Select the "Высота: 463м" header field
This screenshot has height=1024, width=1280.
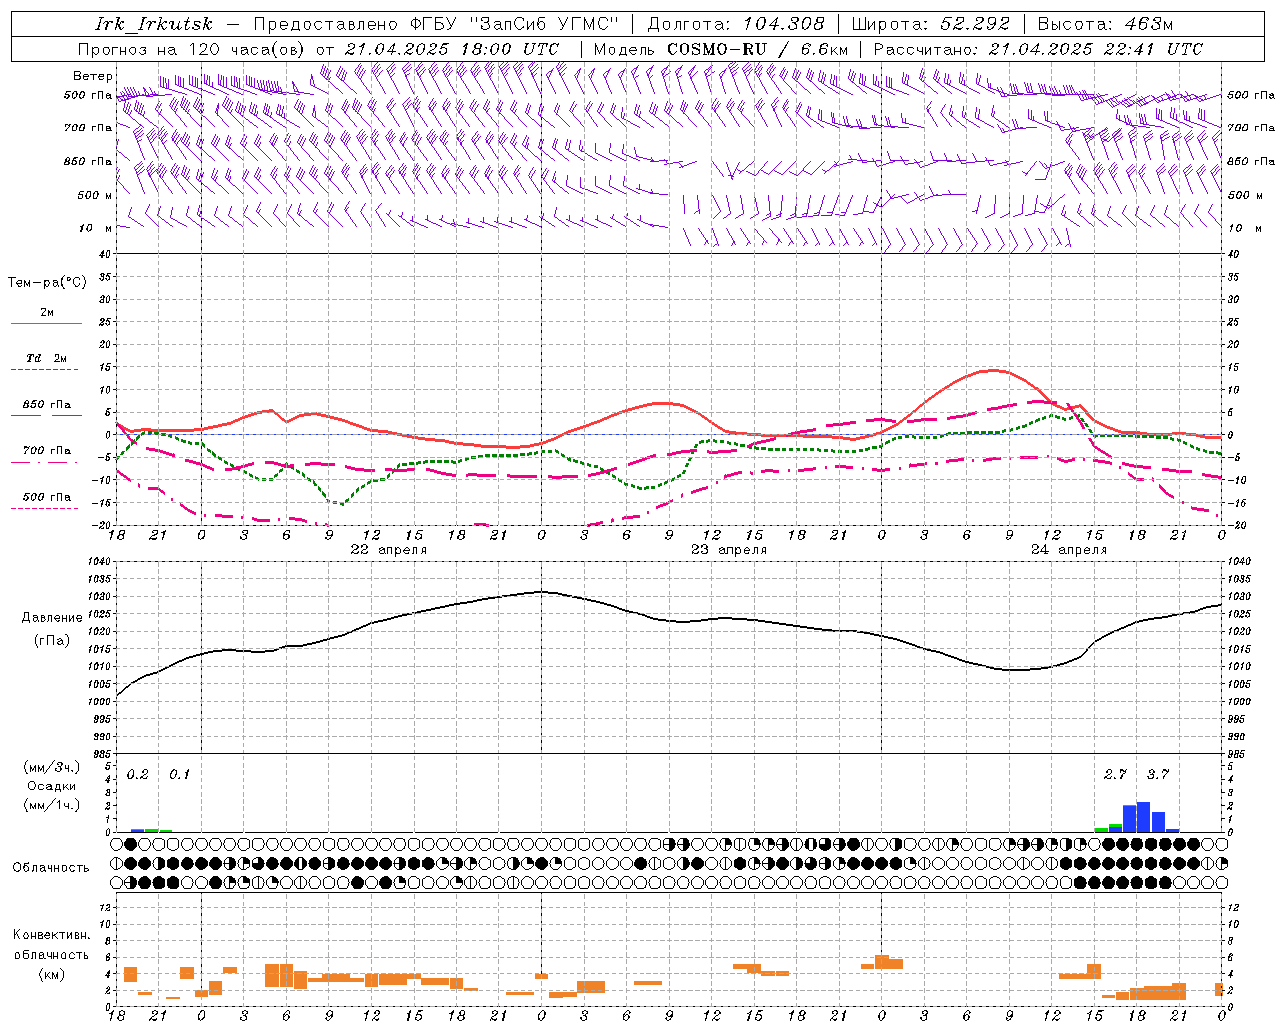(x=1105, y=24)
